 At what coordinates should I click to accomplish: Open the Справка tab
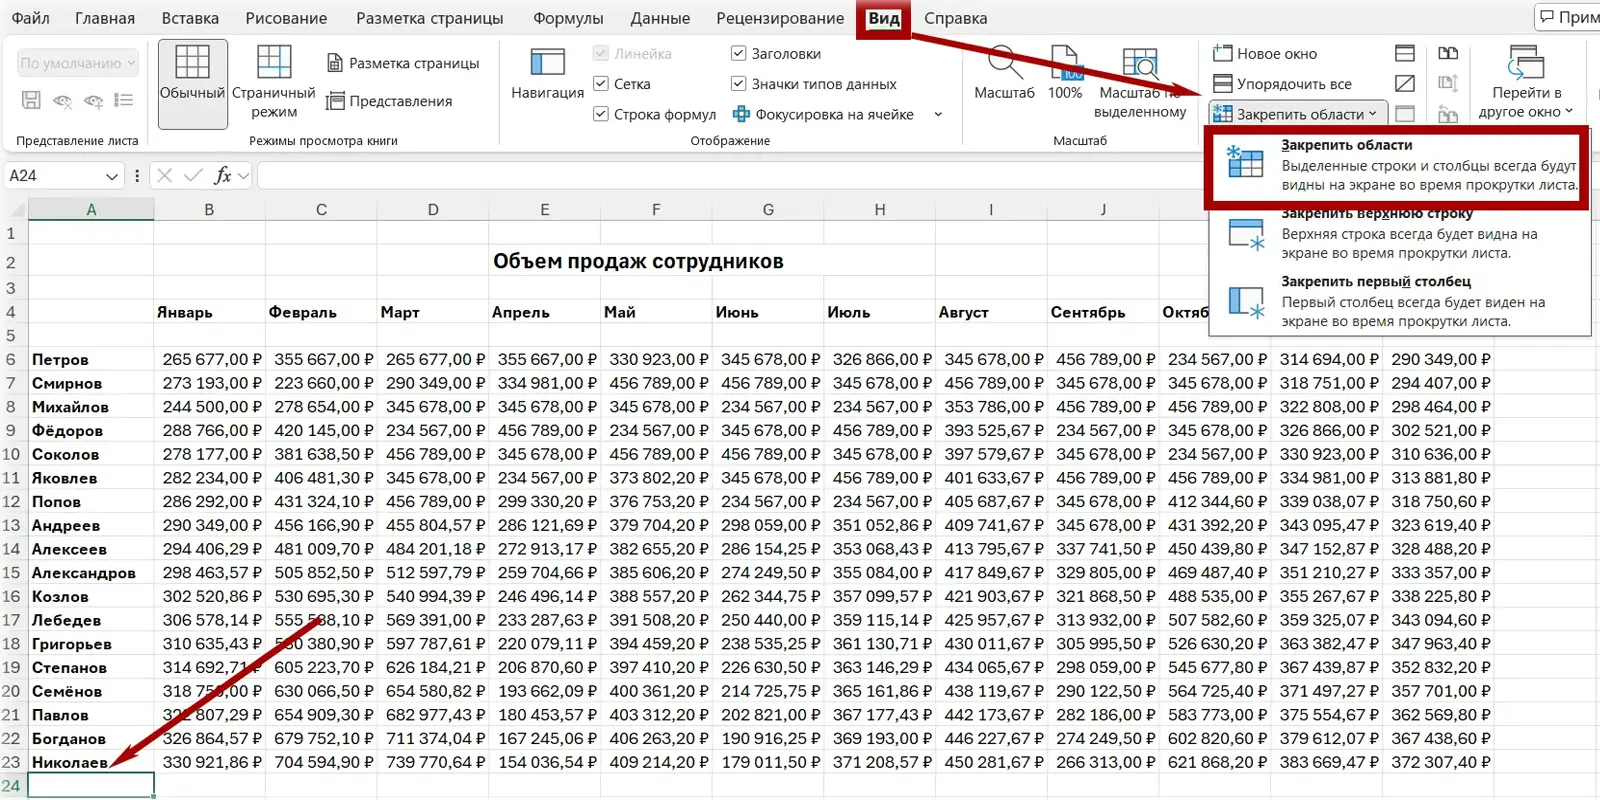pyautogui.click(x=955, y=18)
